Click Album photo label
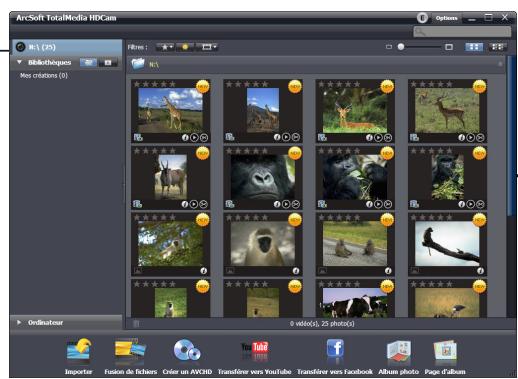The height and width of the screenshot is (379, 518). coord(398,371)
